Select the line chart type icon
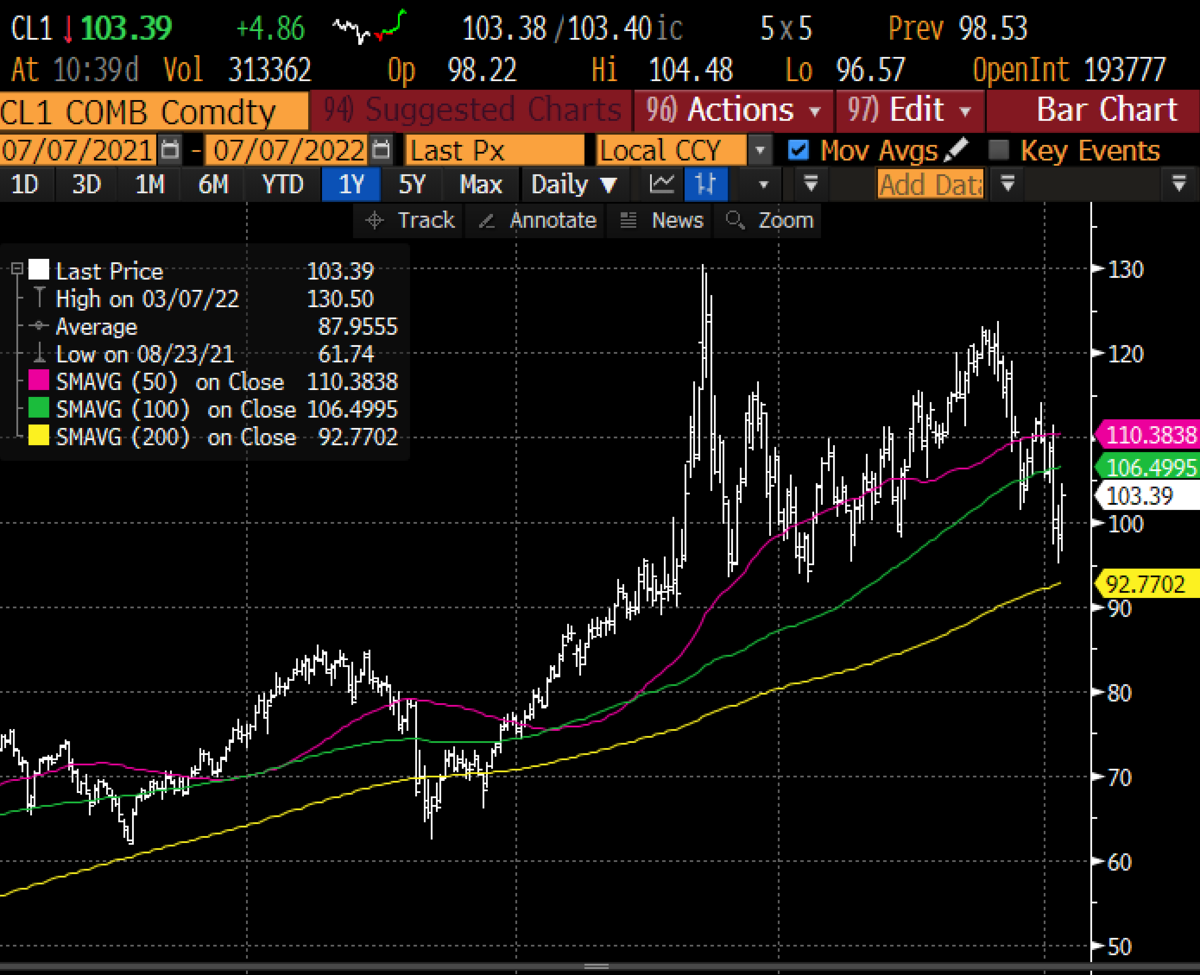1200x975 pixels. click(662, 184)
